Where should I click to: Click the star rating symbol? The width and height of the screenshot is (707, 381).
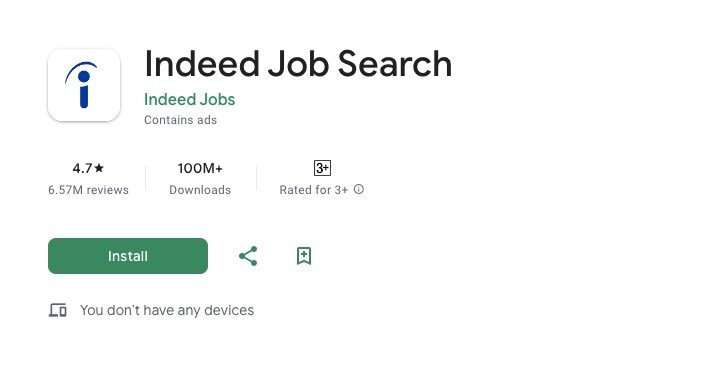99,168
